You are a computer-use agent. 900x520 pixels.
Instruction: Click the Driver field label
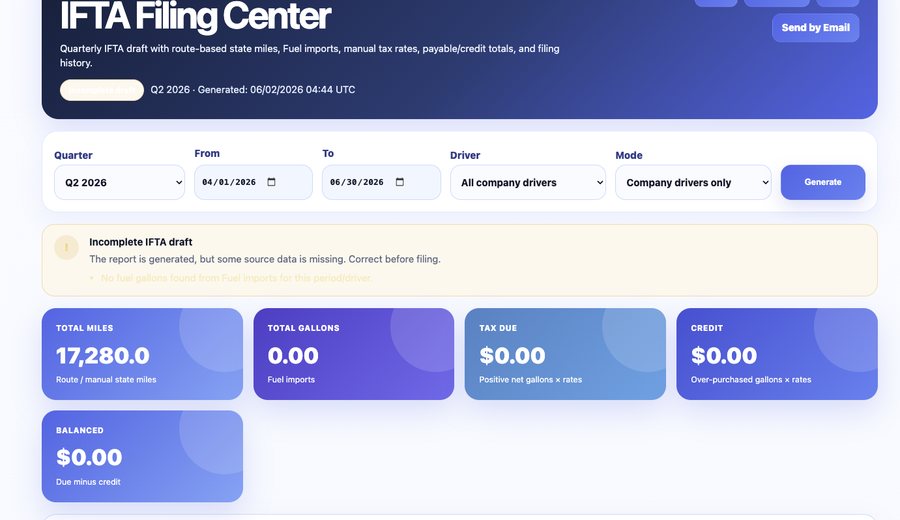pos(465,155)
